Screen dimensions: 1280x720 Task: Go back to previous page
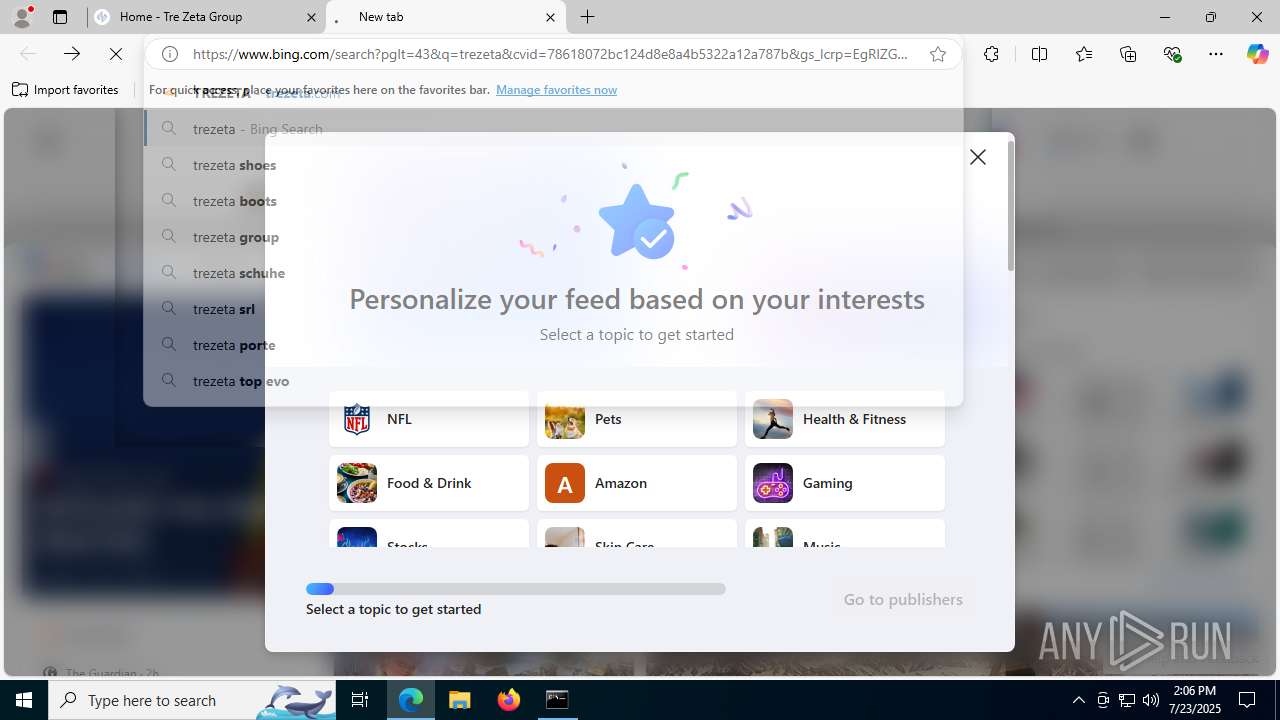28,54
